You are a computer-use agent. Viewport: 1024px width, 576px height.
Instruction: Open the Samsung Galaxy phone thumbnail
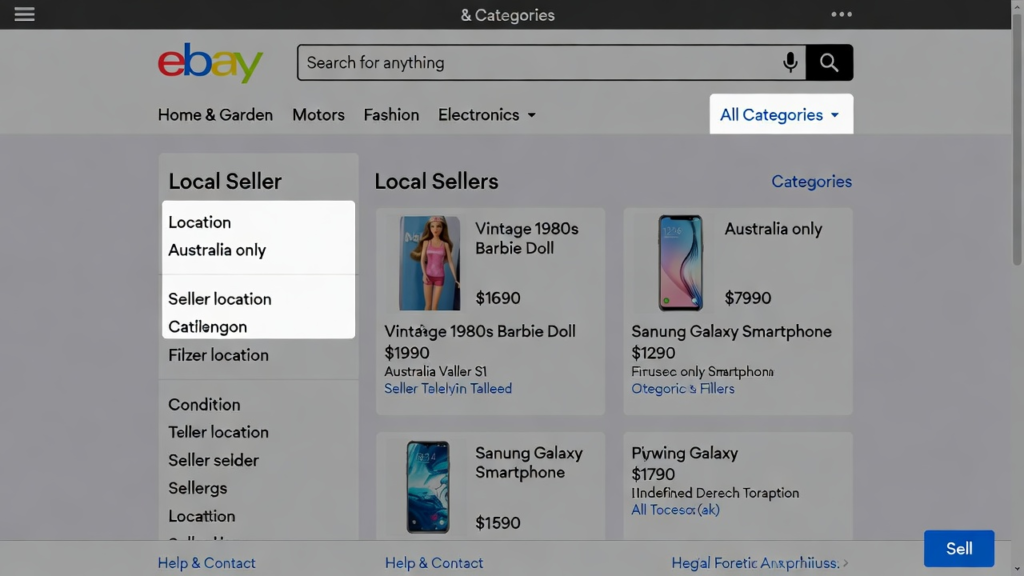tap(680, 263)
